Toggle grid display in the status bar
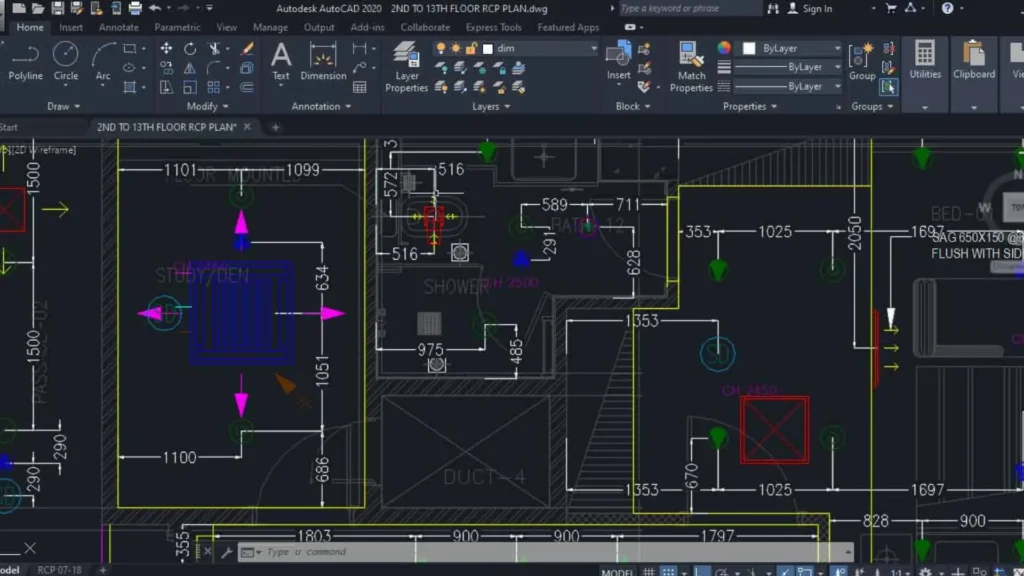The height and width of the screenshot is (576, 1024). coord(649,569)
